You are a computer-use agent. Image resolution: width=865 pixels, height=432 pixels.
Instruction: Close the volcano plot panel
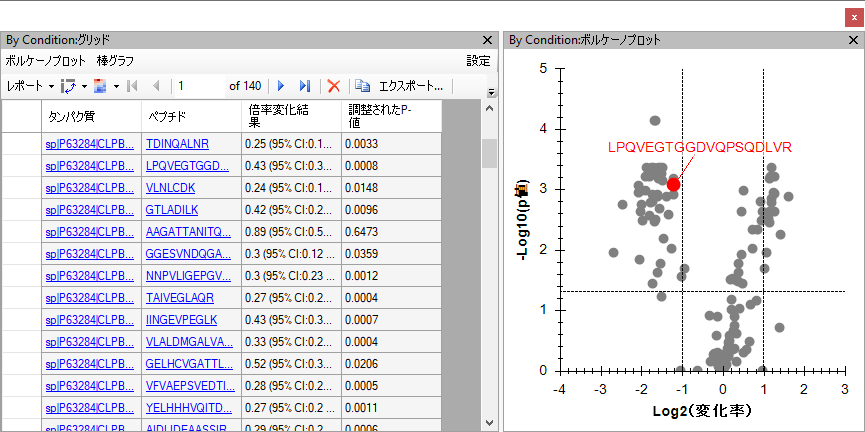pos(852,41)
